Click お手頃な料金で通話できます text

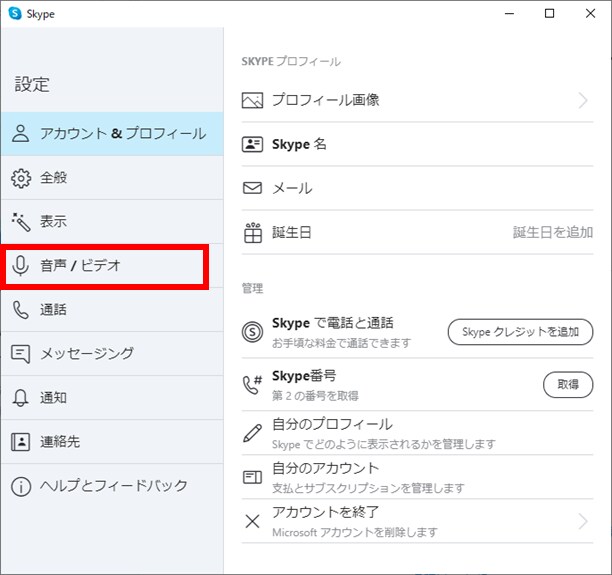(x=342, y=343)
